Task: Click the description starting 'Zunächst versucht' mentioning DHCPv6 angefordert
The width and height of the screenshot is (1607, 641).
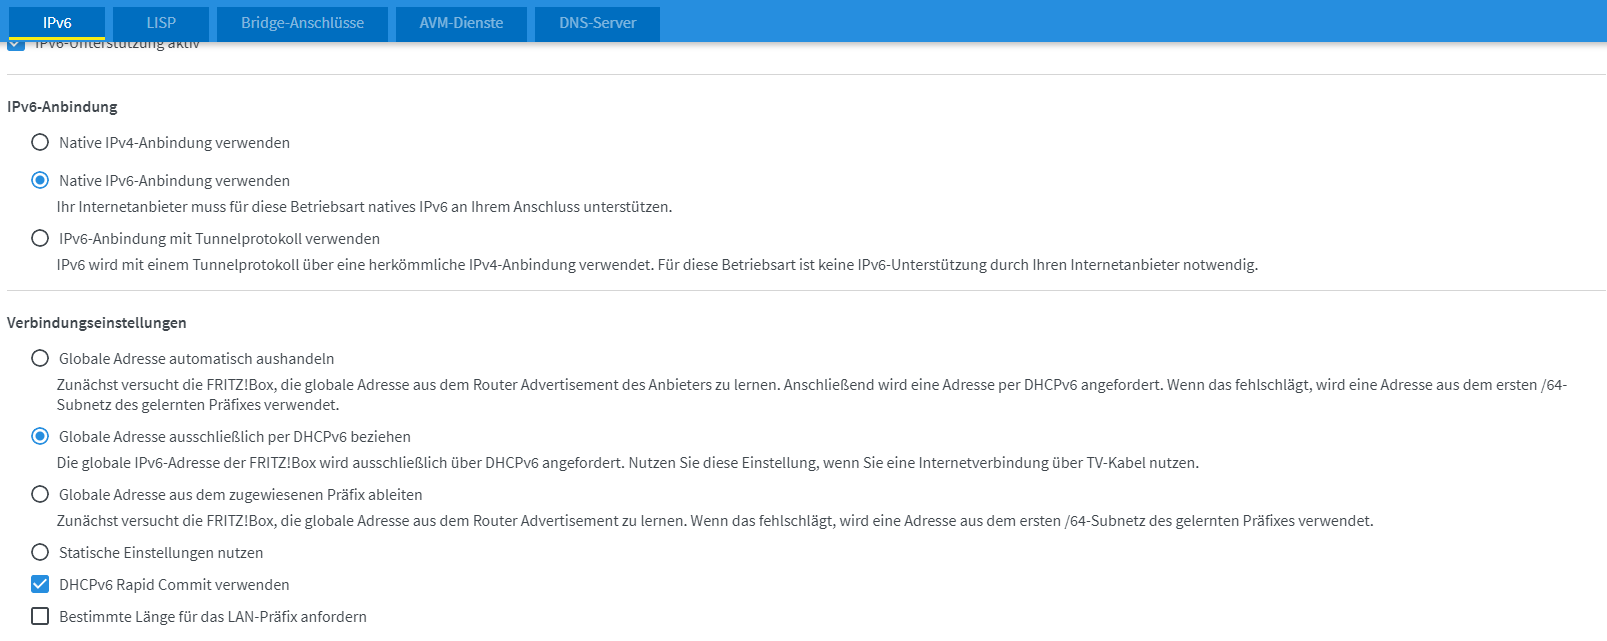Action: (812, 395)
